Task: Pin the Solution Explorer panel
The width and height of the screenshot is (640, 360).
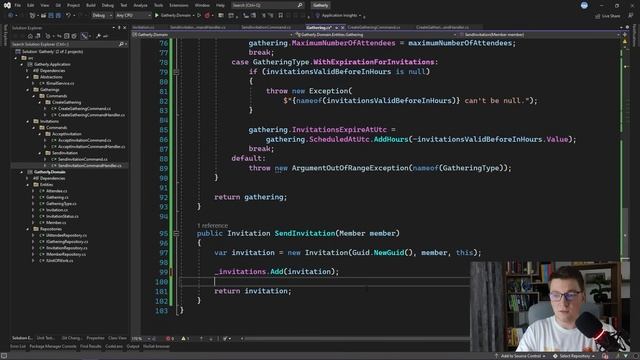Action: pos(119,28)
